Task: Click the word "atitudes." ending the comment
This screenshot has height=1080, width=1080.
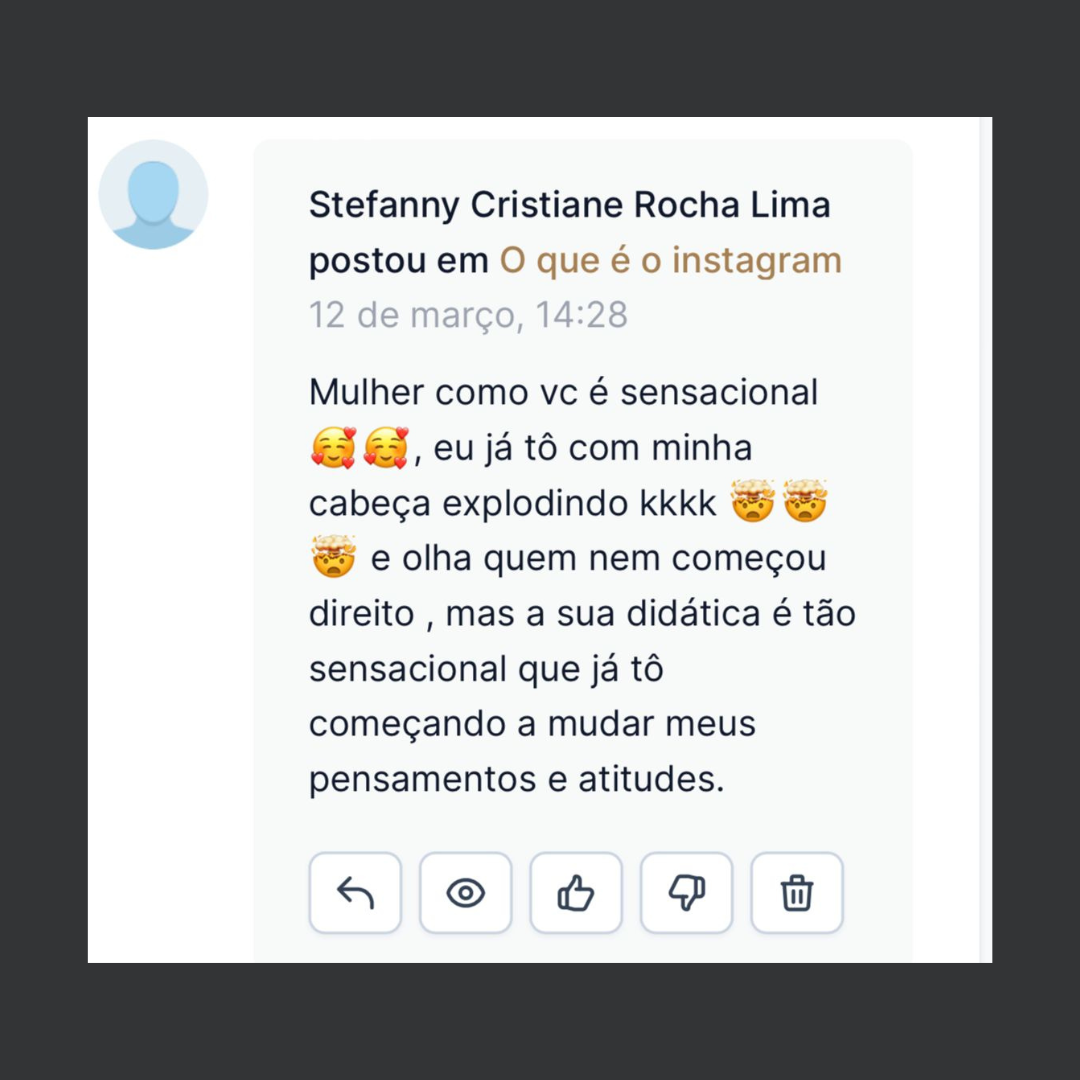Action: [x=651, y=779]
